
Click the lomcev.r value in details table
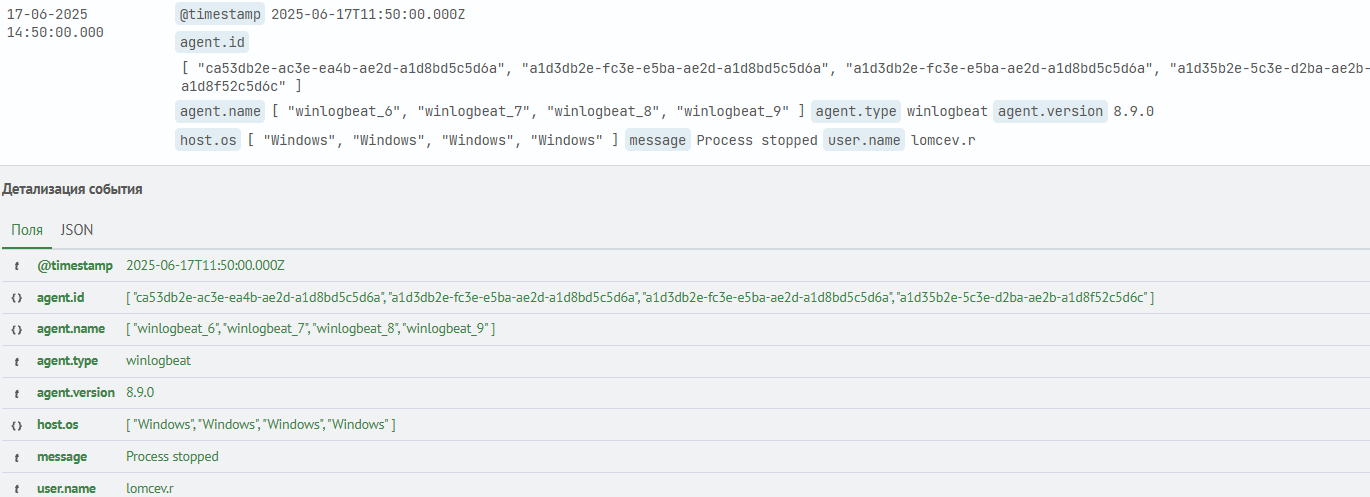point(150,489)
